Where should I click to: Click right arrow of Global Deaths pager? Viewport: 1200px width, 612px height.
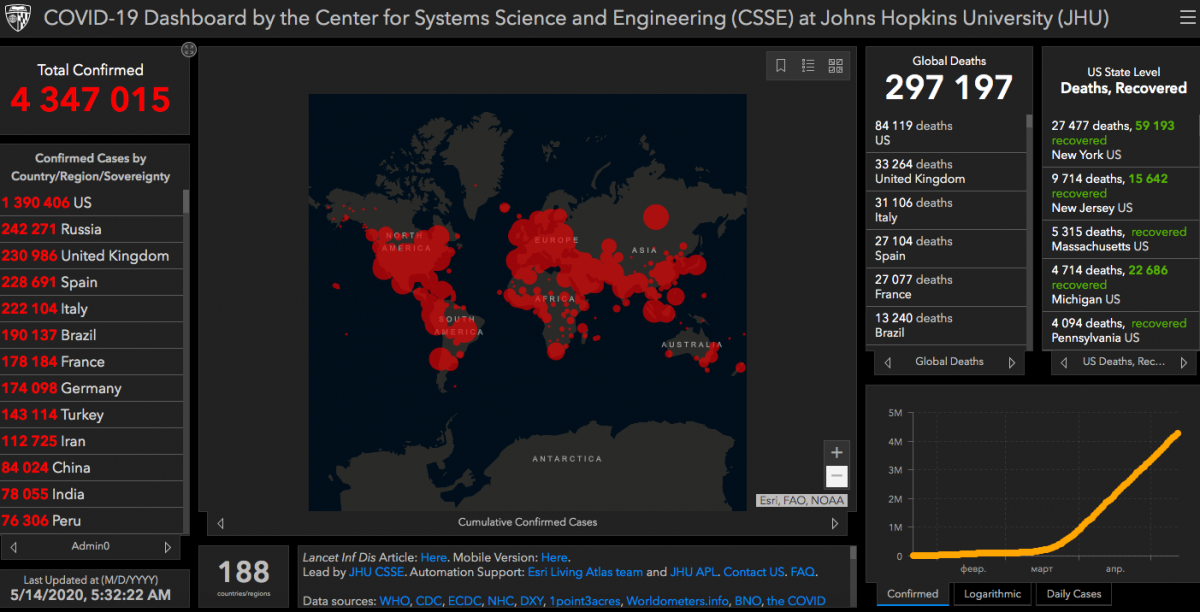(1011, 362)
